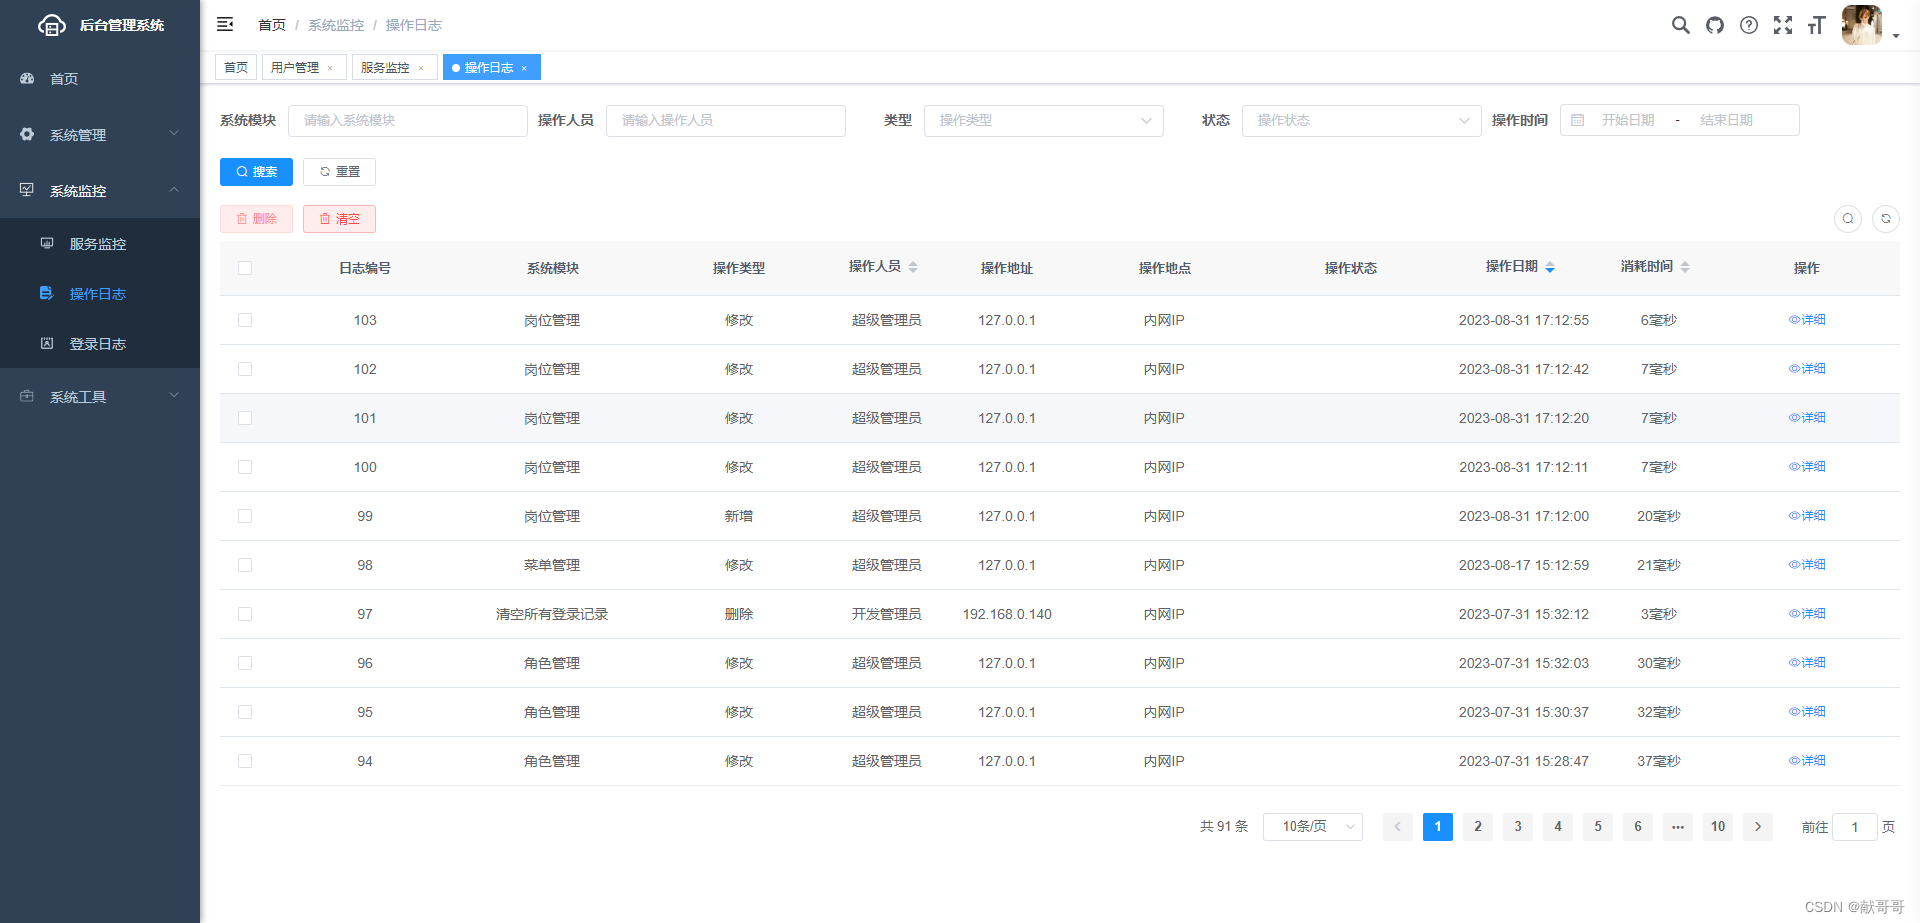Open the help question-mark icon
This screenshot has width=1920, height=923.
[x=1749, y=25]
